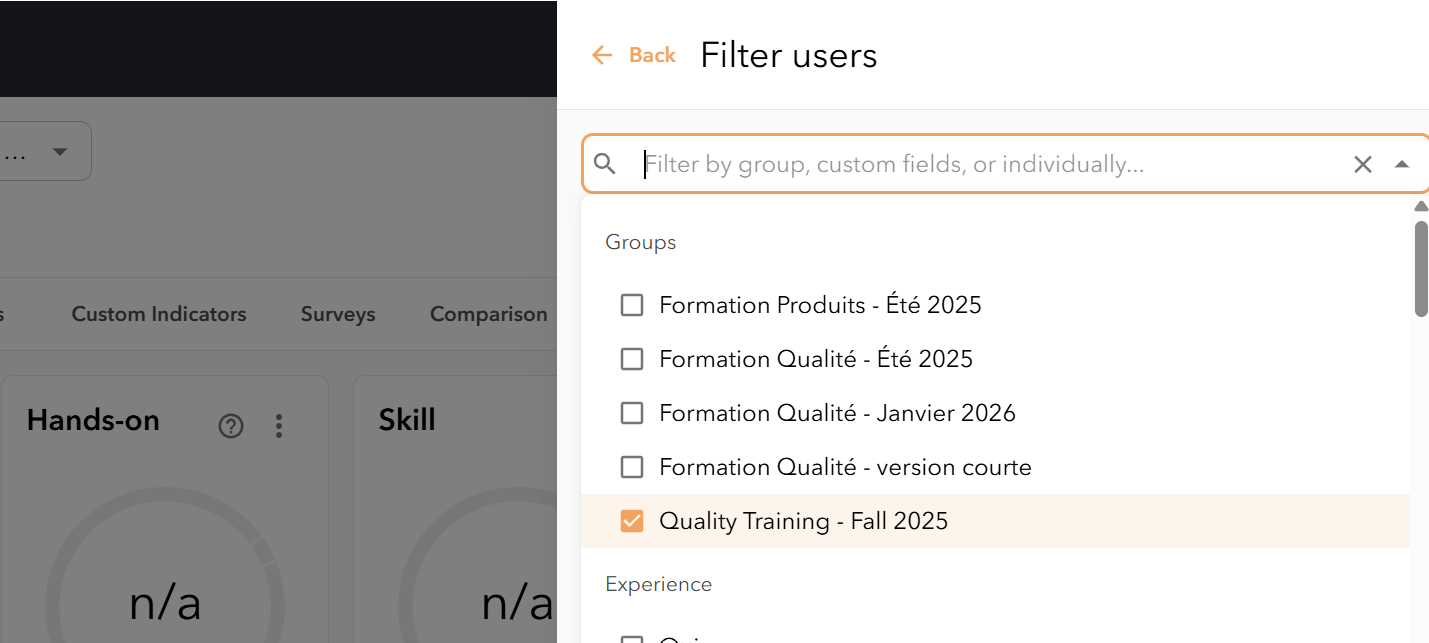Open the Surveys tab
This screenshot has width=1429, height=643.
coord(338,314)
